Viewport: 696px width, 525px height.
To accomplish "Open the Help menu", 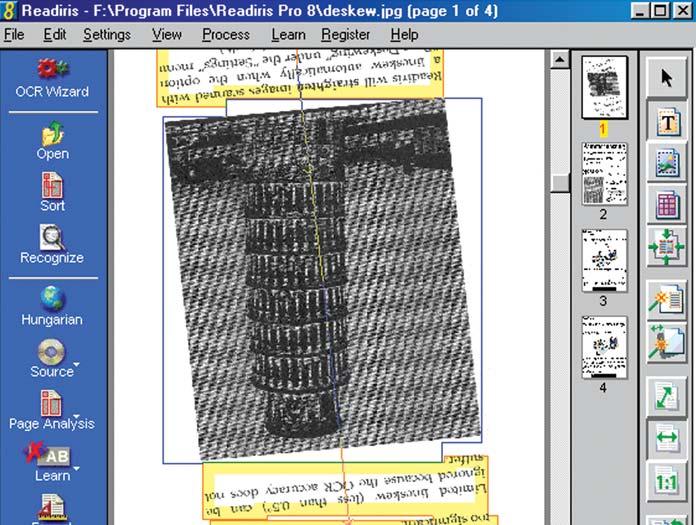I will [x=404, y=35].
